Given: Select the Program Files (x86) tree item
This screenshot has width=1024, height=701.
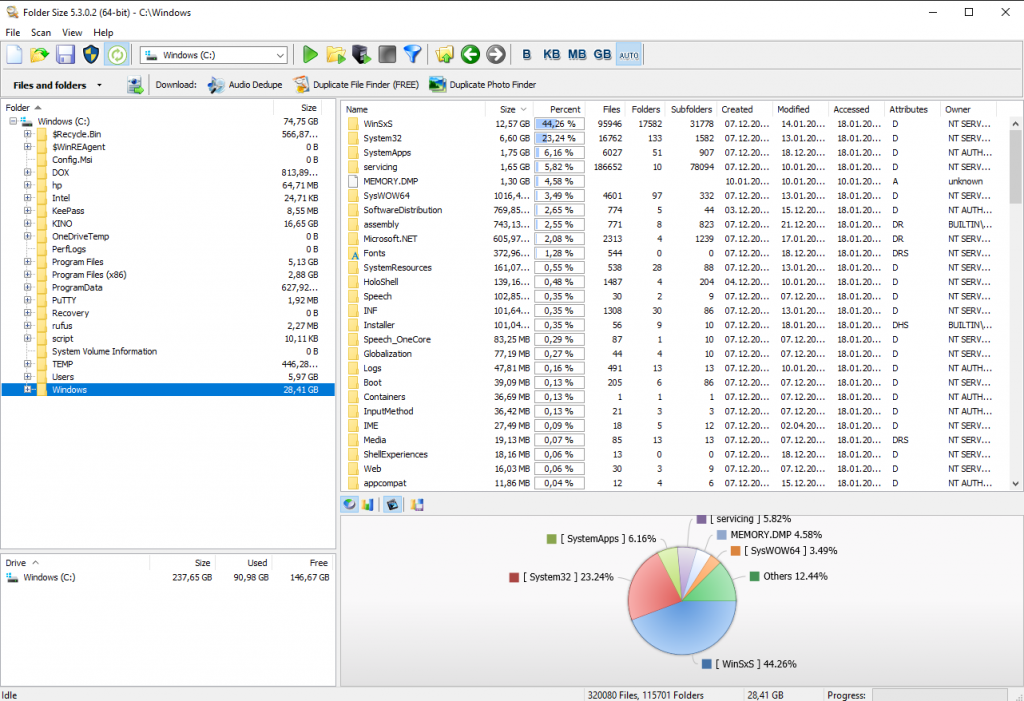Looking at the screenshot, I should pyautogui.click(x=89, y=274).
